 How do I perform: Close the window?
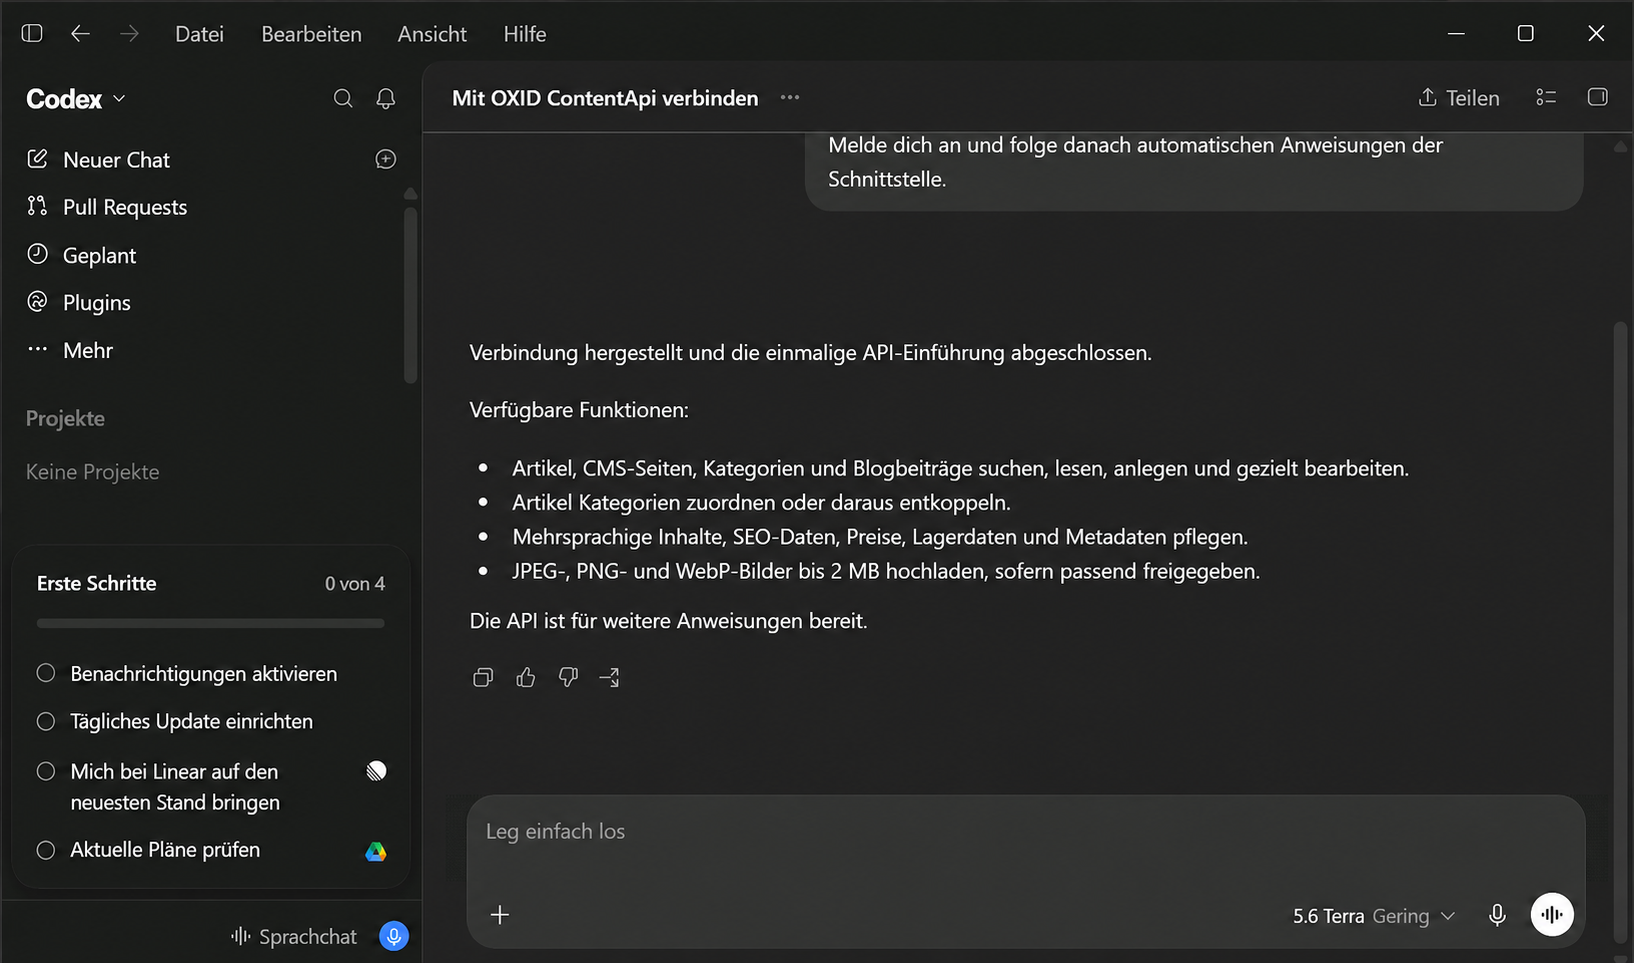(x=1596, y=33)
